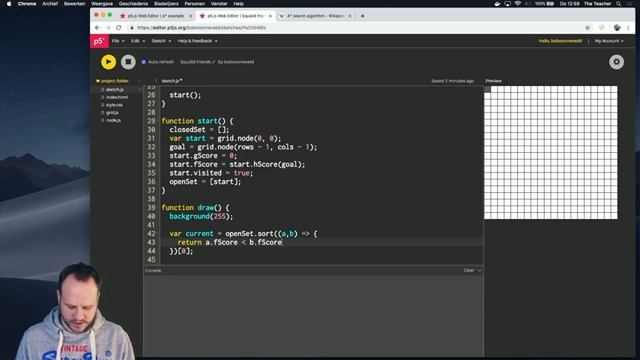Viewport: 640px width, 360px height.
Task: Close the Wikipedia A* search tab
Action: [x=350, y=16]
